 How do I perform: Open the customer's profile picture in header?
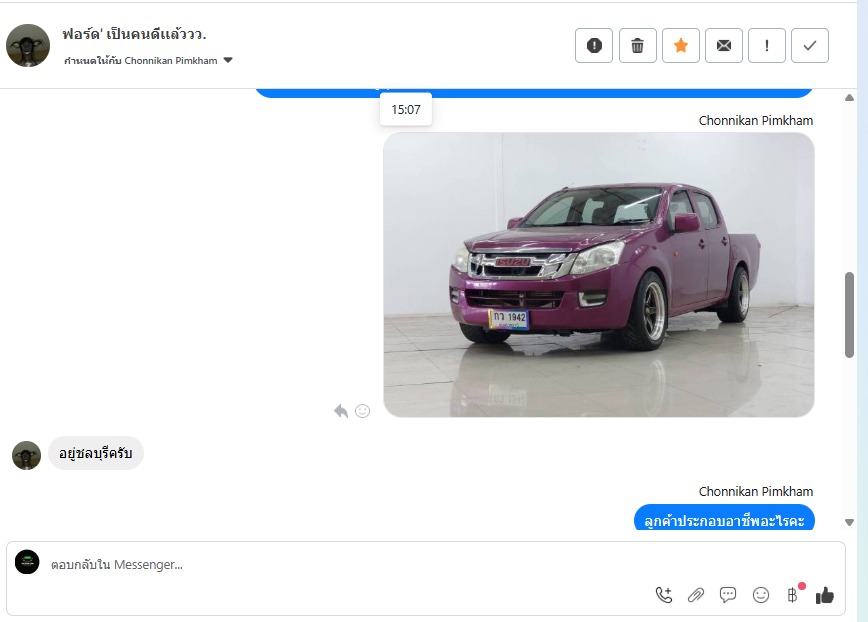[x=28, y=45]
